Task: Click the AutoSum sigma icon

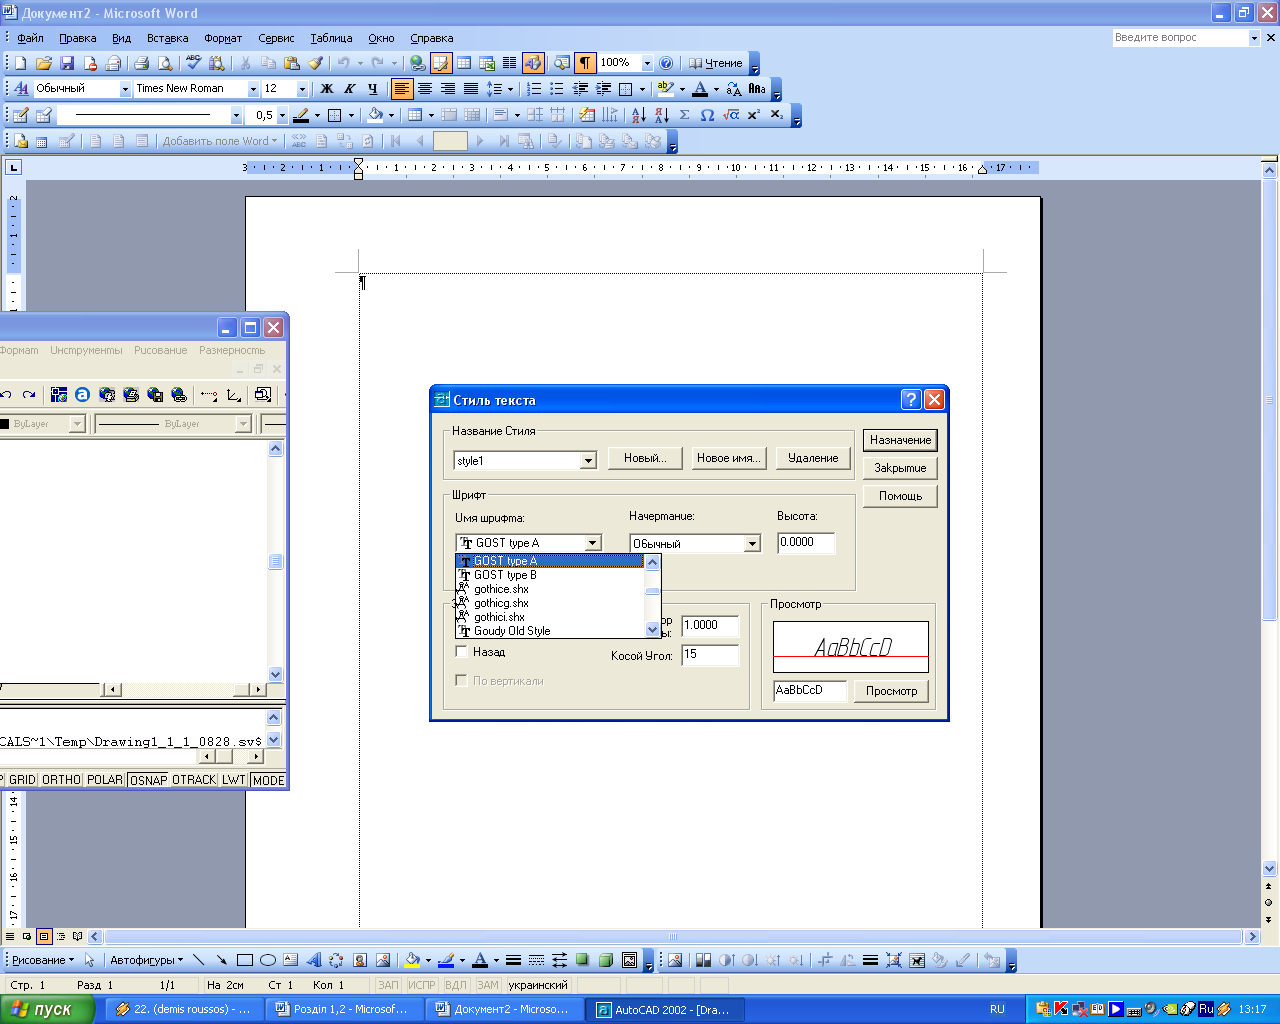Action: coord(684,115)
